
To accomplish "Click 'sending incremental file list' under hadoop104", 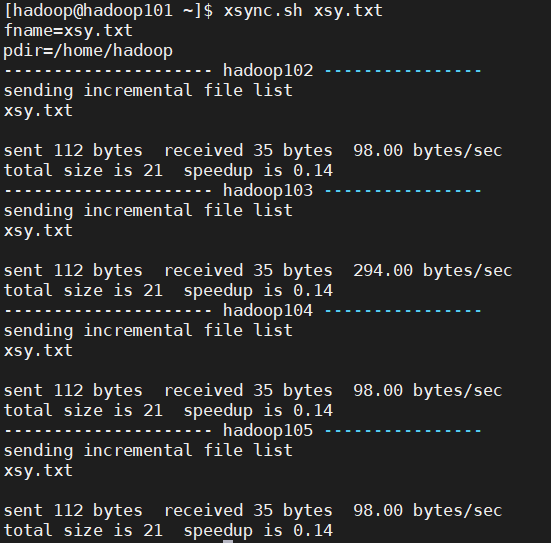I will pos(148,331).
